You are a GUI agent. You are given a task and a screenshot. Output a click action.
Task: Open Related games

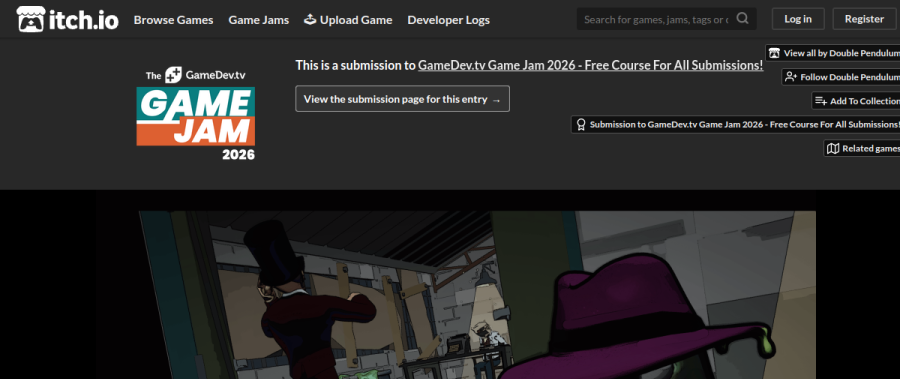pos(862,149)
